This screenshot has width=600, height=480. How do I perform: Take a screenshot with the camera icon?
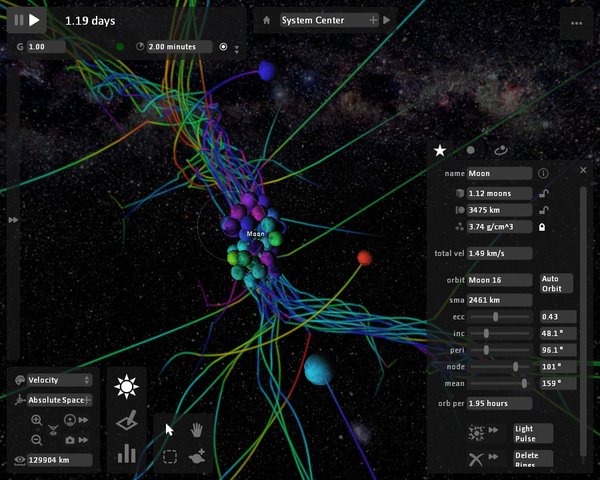(70, 440)
